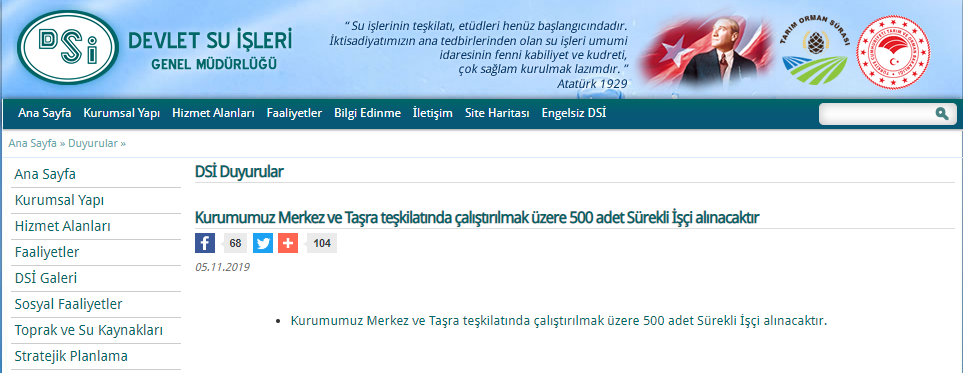
Task: Click Ana Sayfa breadcrumb link
Action: pos(33,143)
